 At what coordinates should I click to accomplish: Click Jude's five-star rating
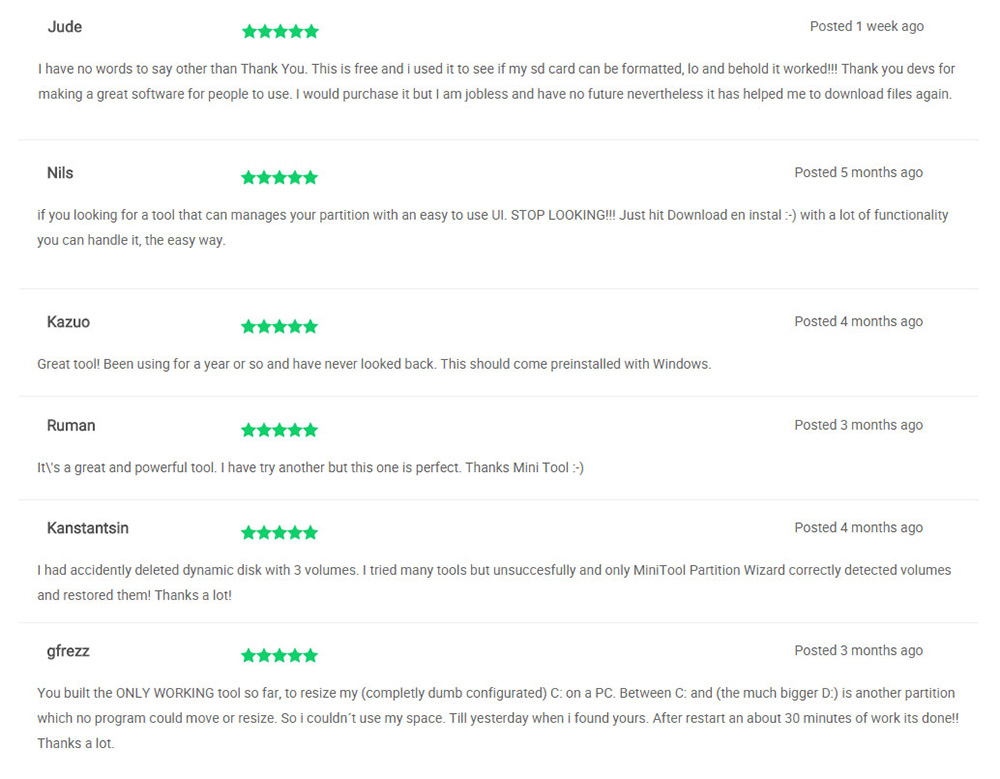point(280,31)
